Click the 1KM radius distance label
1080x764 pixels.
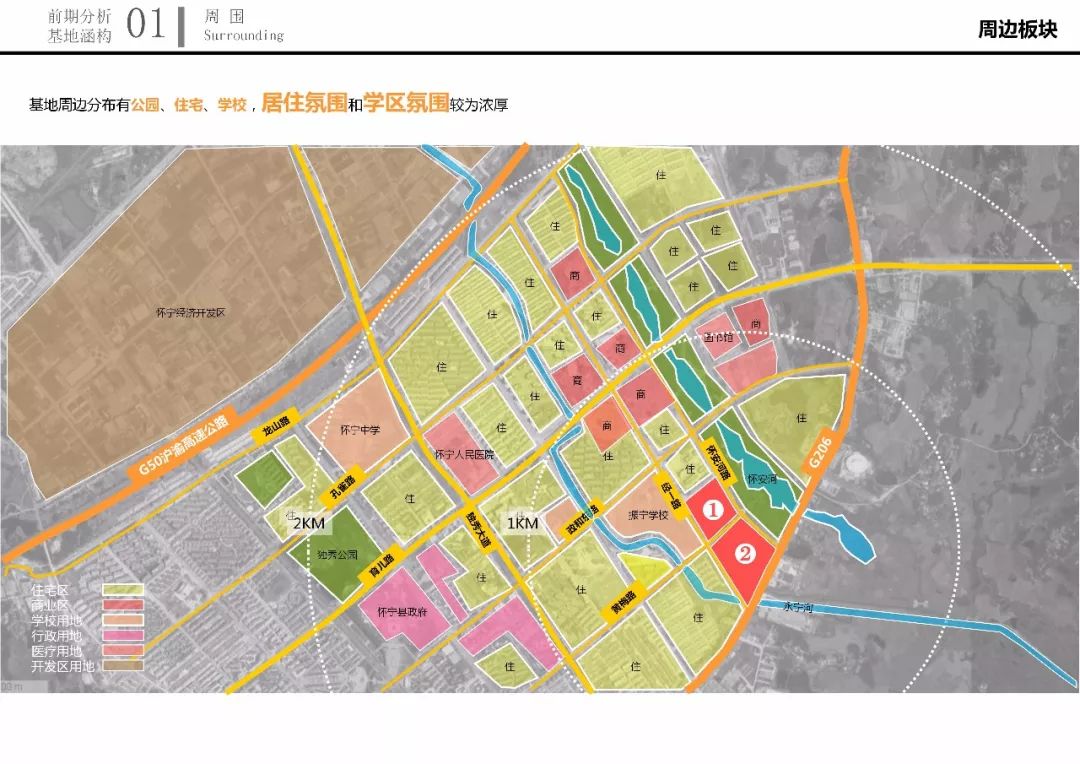[x=521, y=522]
